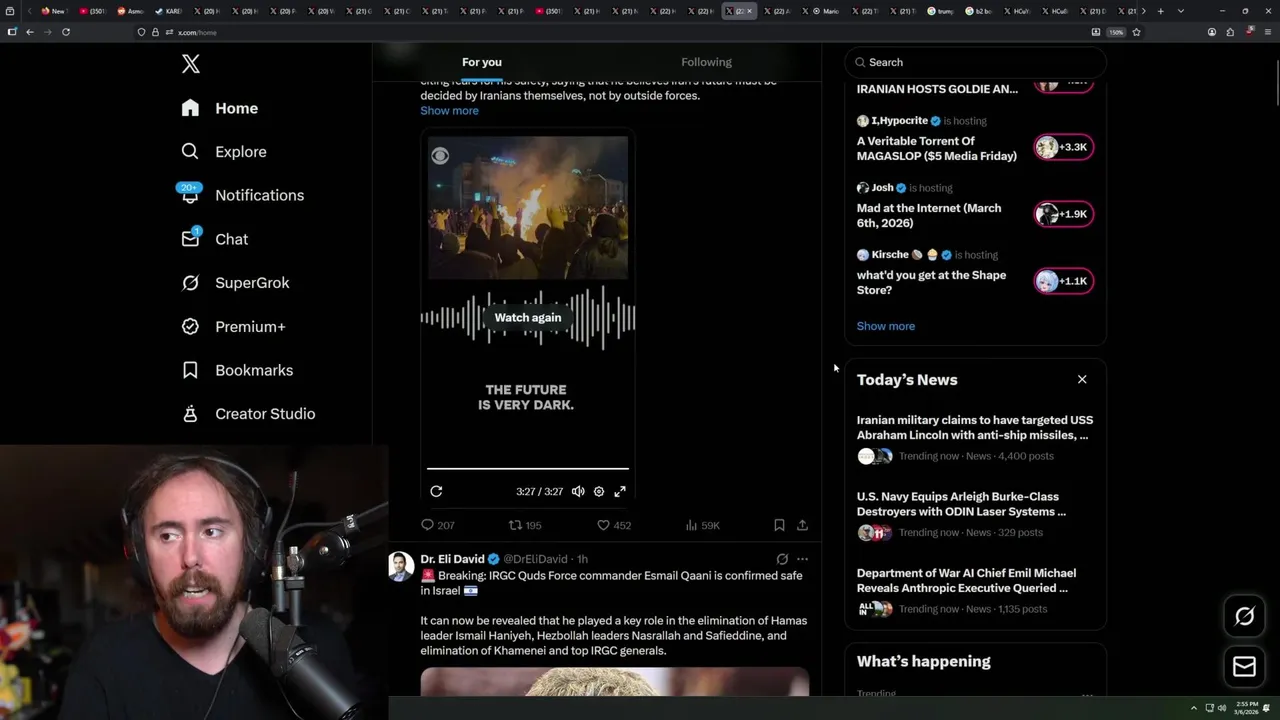Click the Search input field
Image resolution: width=1280 pixels, height=720 pixels.
pos(975,62)
